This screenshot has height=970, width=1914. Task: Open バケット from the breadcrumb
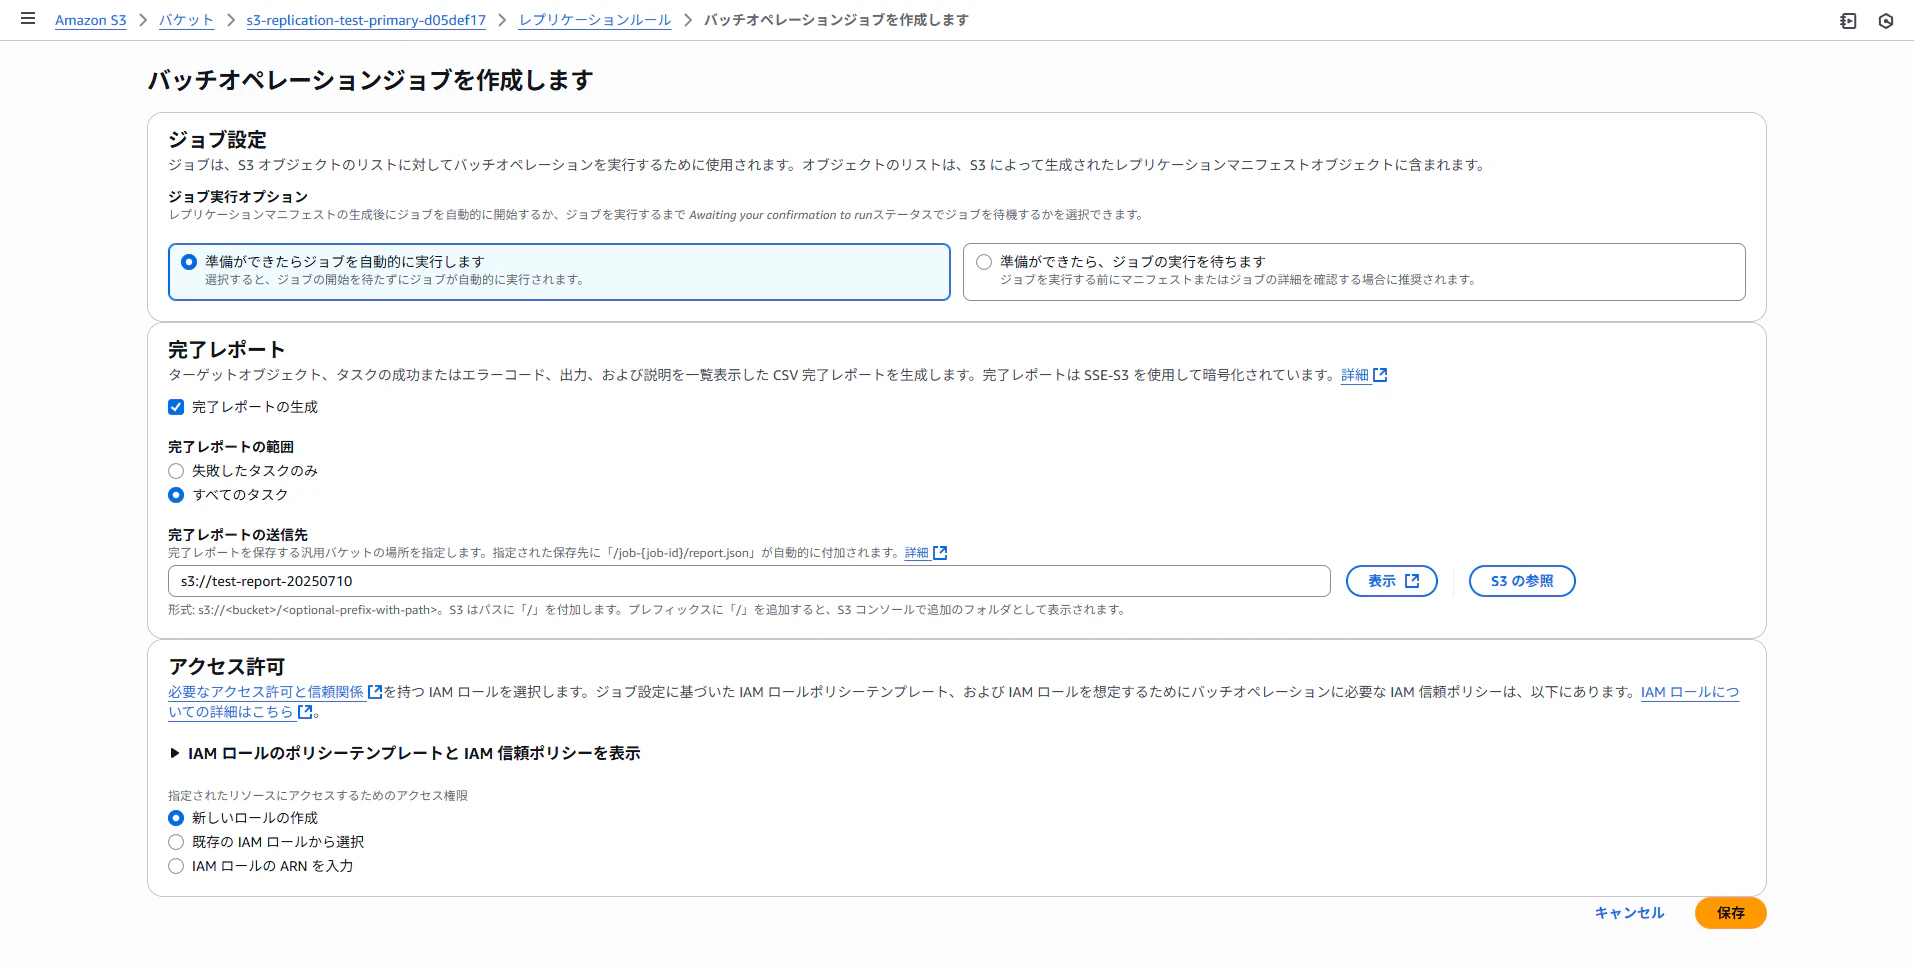point(186,19)
